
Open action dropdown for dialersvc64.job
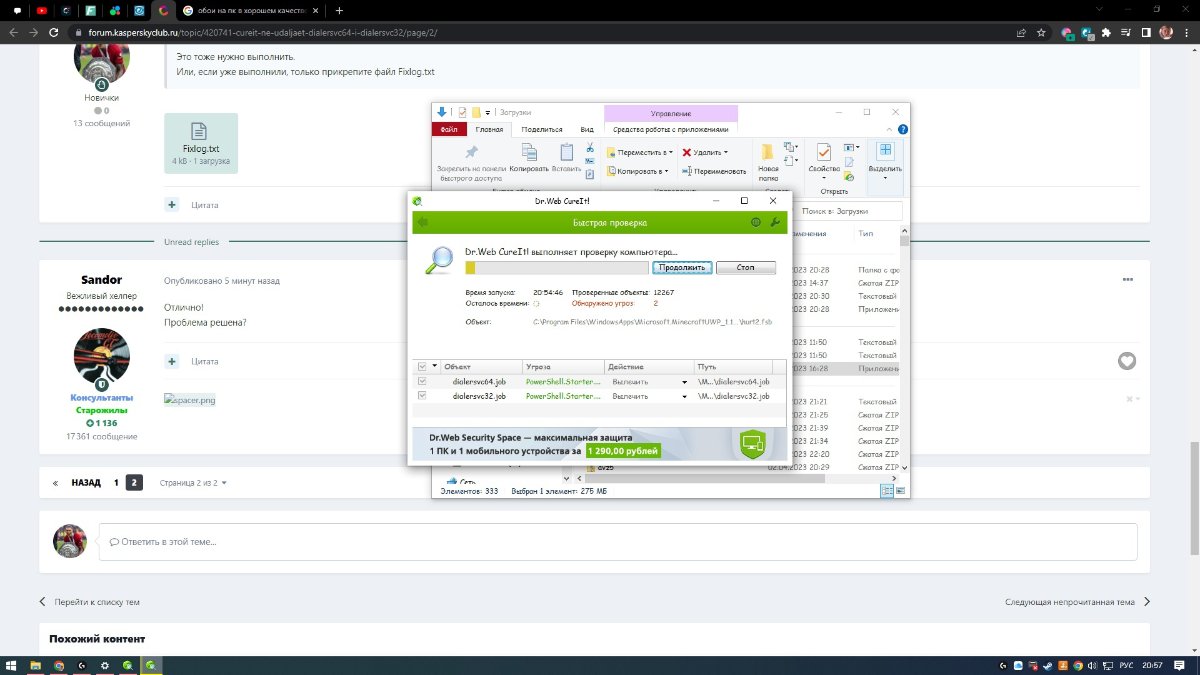coord(685,382)
